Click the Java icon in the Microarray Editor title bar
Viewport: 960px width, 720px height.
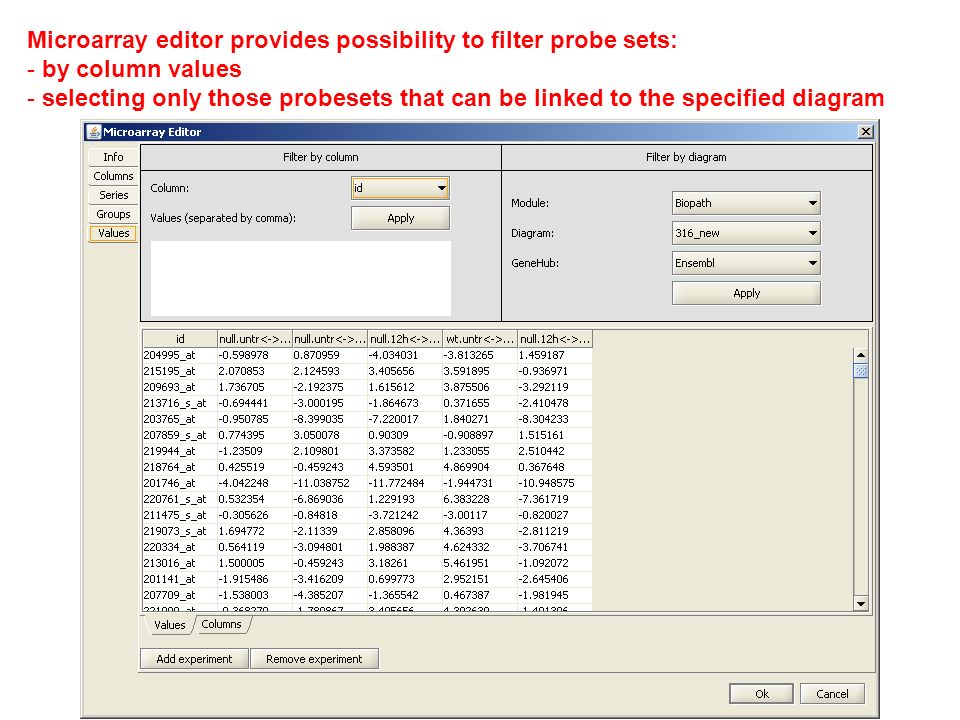point(94,132)
